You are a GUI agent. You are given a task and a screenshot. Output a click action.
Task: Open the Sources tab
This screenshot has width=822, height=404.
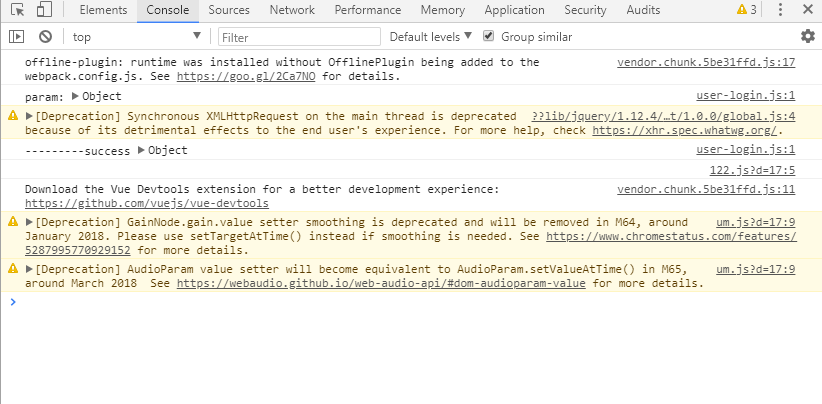point(229,10)
